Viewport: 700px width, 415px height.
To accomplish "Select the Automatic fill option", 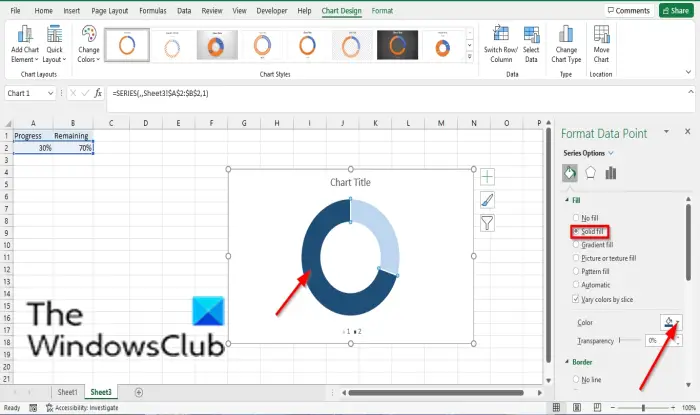I will [592, 285].
